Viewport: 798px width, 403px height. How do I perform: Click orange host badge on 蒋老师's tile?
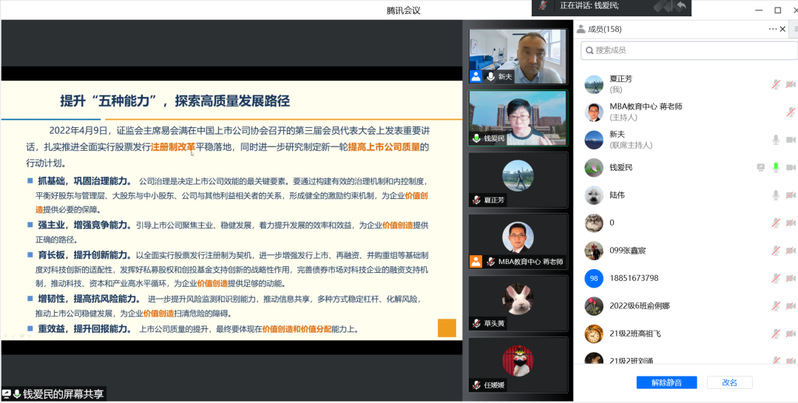(476, 262)
